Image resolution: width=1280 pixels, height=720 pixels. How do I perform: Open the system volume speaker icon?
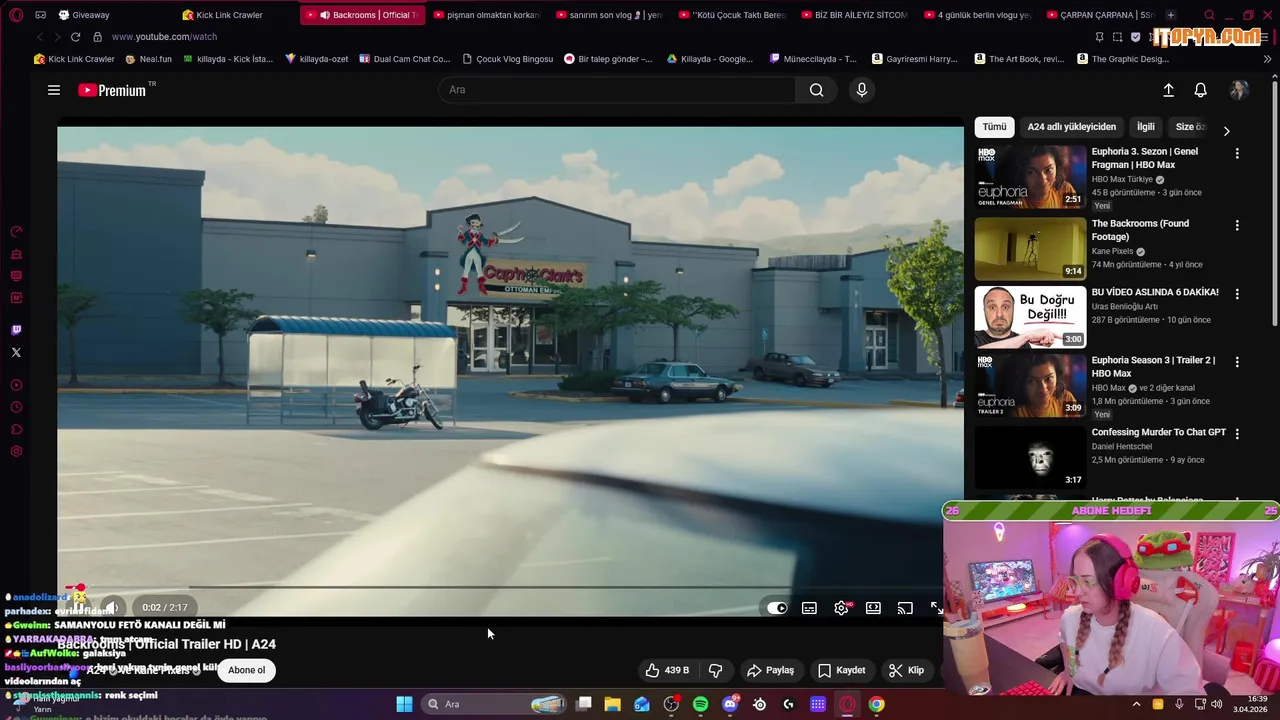point(1216,704)
